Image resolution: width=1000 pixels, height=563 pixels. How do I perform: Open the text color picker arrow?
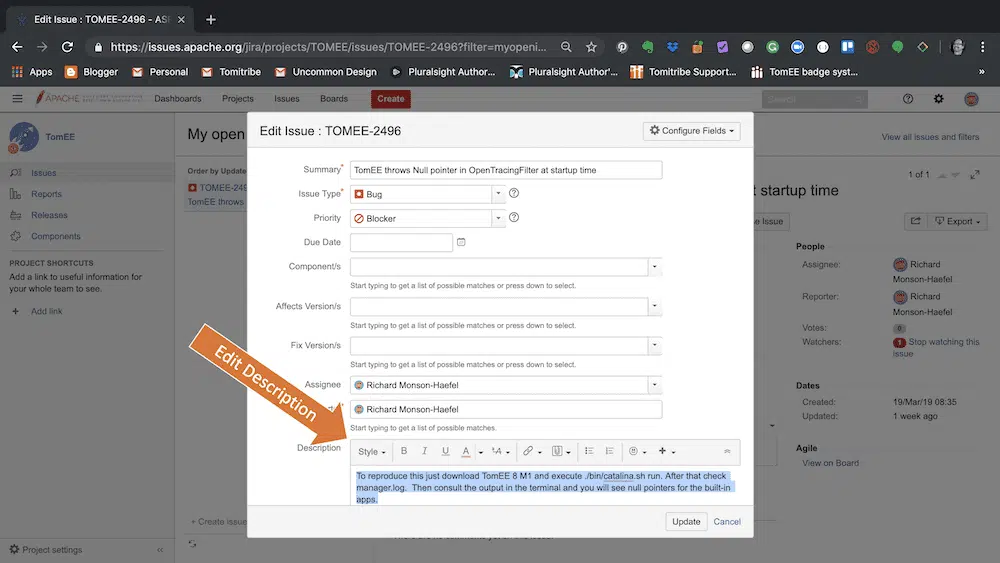point(481,451)
